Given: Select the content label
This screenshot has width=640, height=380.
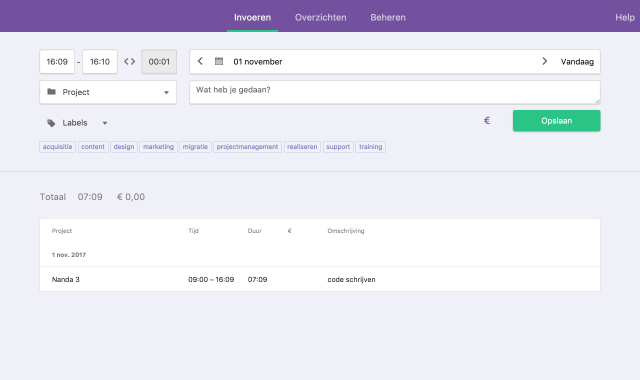Looking at the screenshot, I should [x=93, y=147].
